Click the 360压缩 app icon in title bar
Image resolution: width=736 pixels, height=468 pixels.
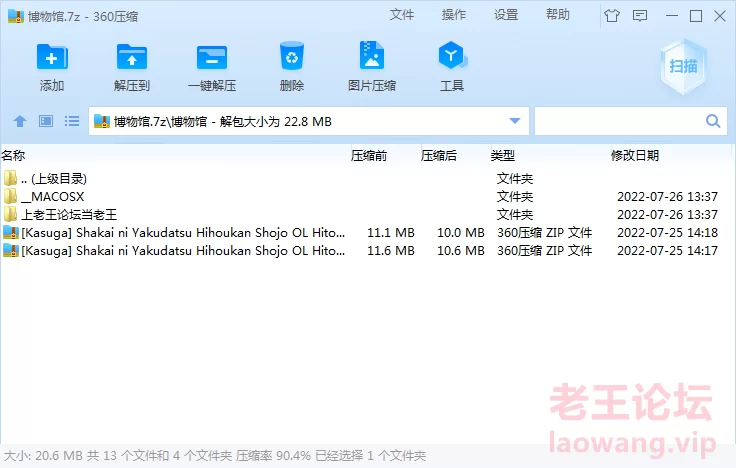[15, 16]
